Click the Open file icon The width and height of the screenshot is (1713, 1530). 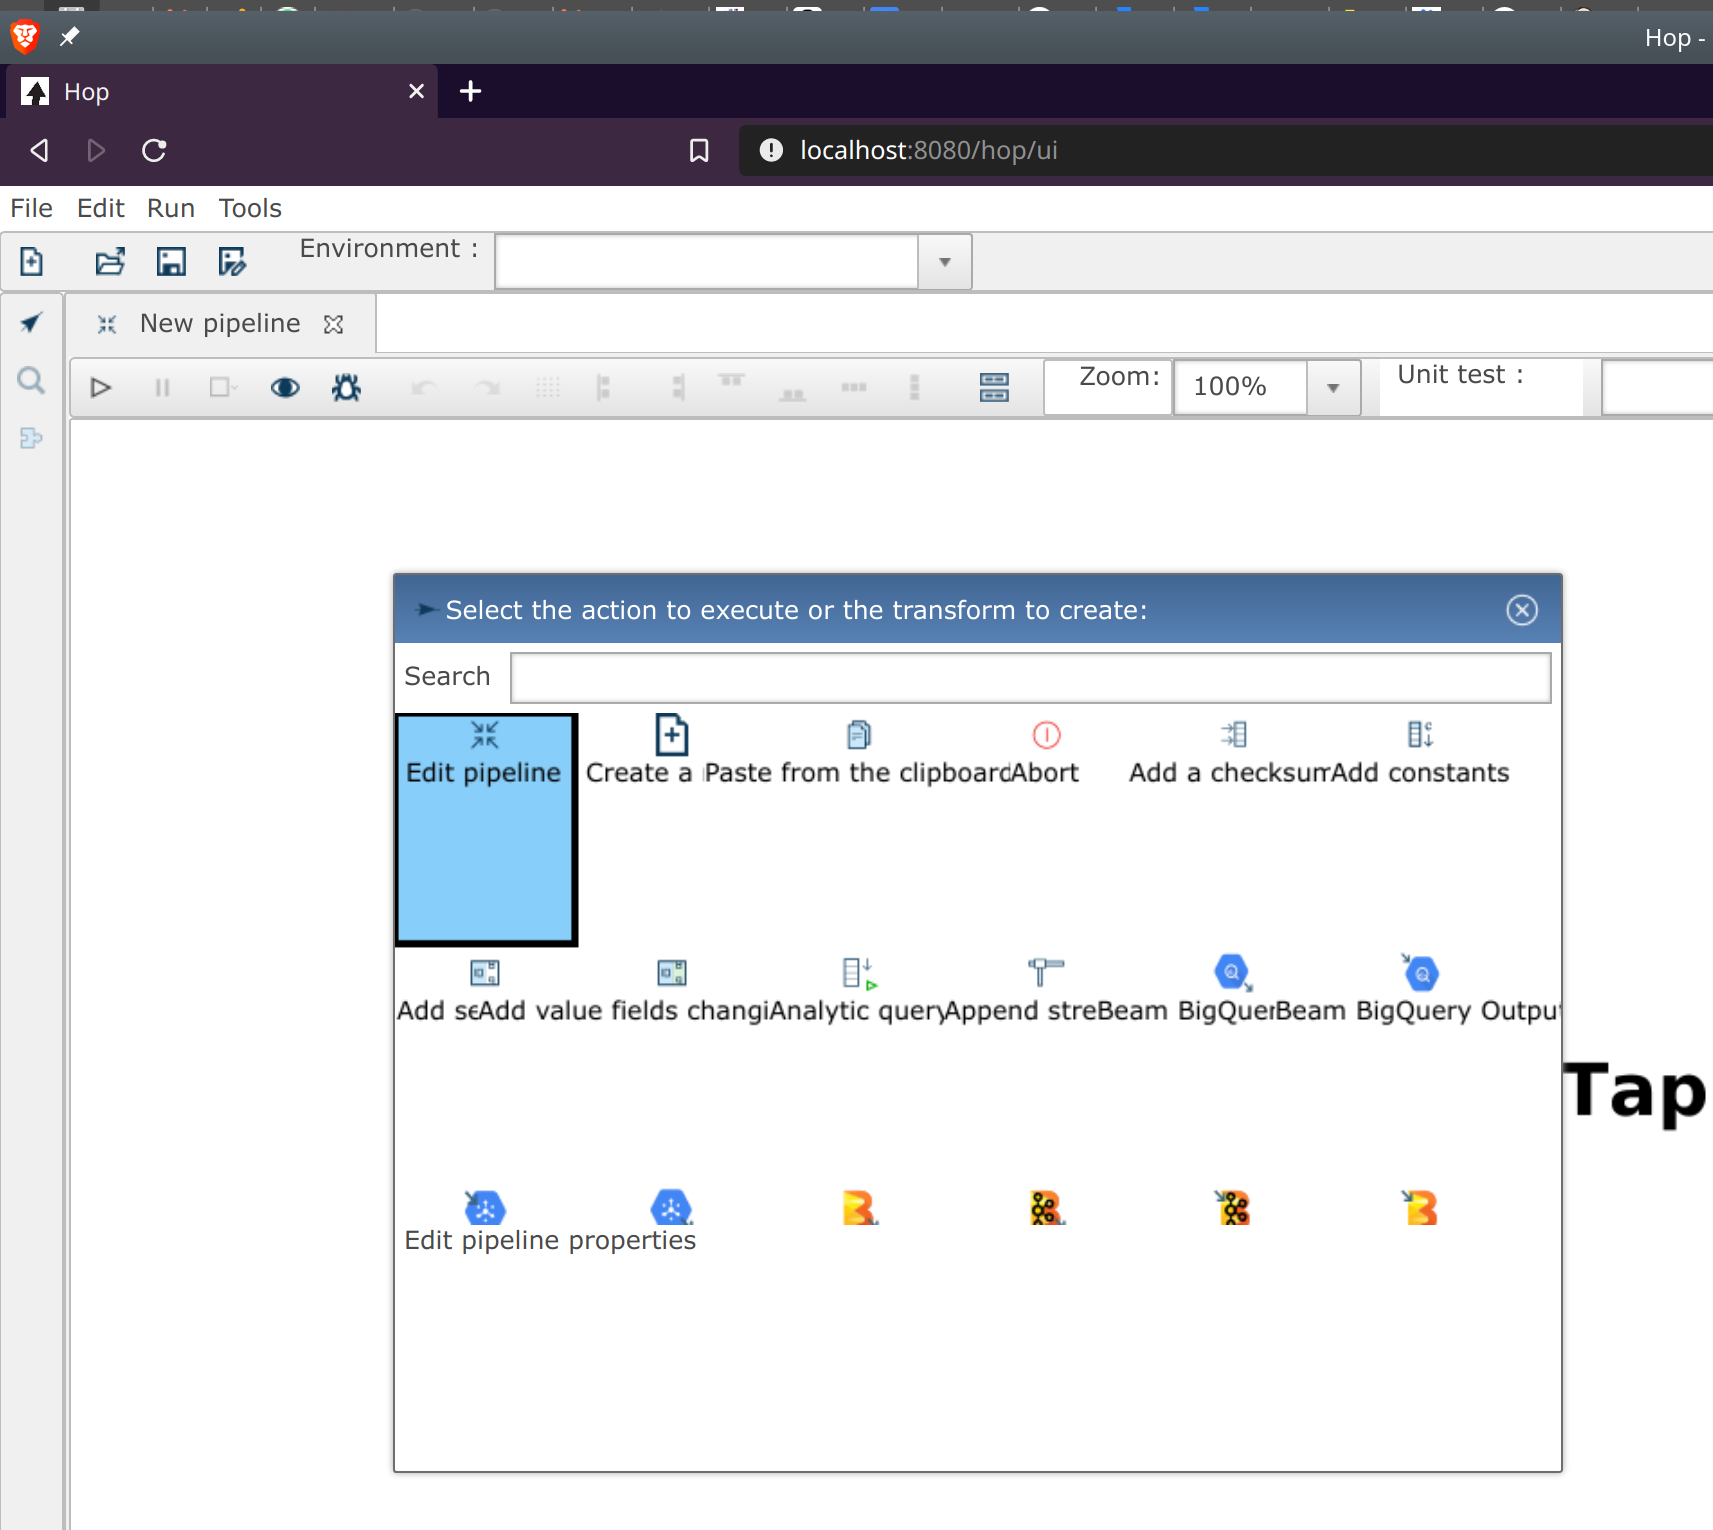coord(110,262)
